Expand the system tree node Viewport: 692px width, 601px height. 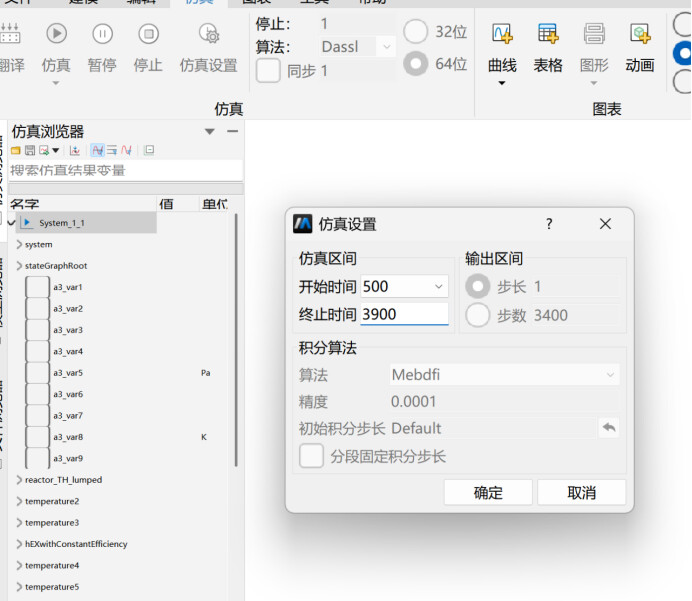(x=19, y=244)
